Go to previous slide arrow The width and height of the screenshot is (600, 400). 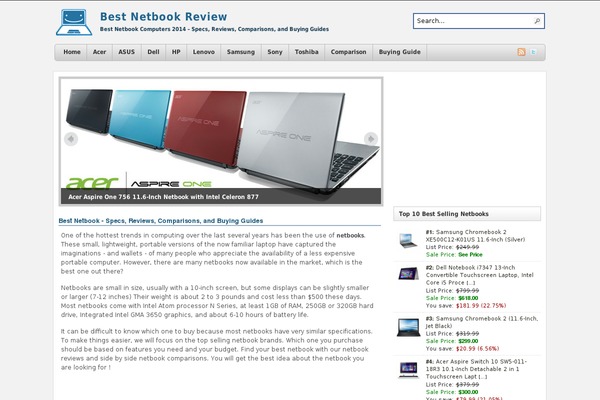point(71,139)
